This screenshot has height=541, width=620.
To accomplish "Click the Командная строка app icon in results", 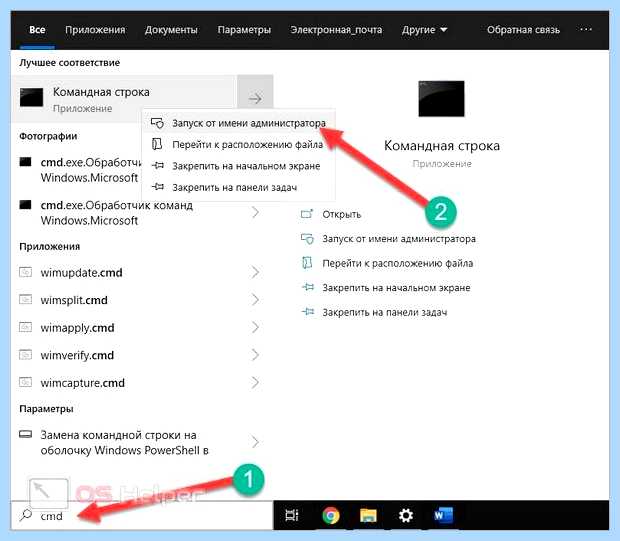I will (31, 98).
